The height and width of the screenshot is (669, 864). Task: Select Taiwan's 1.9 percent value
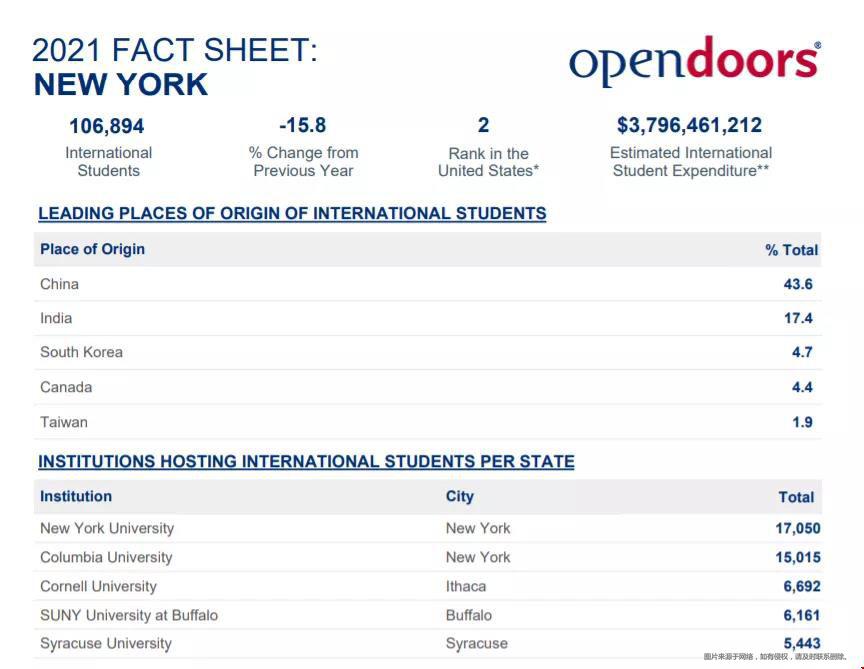click(x=802, y=423)
